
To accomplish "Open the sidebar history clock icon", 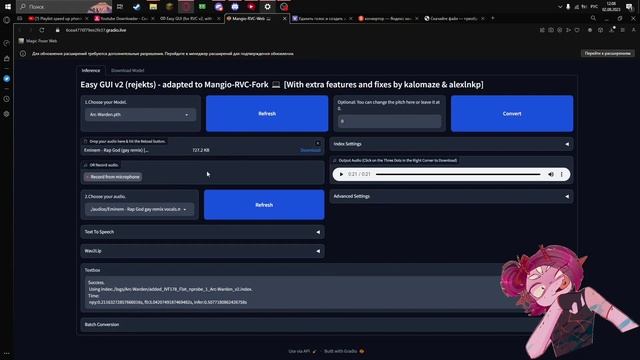I will (x=7, y=99).
